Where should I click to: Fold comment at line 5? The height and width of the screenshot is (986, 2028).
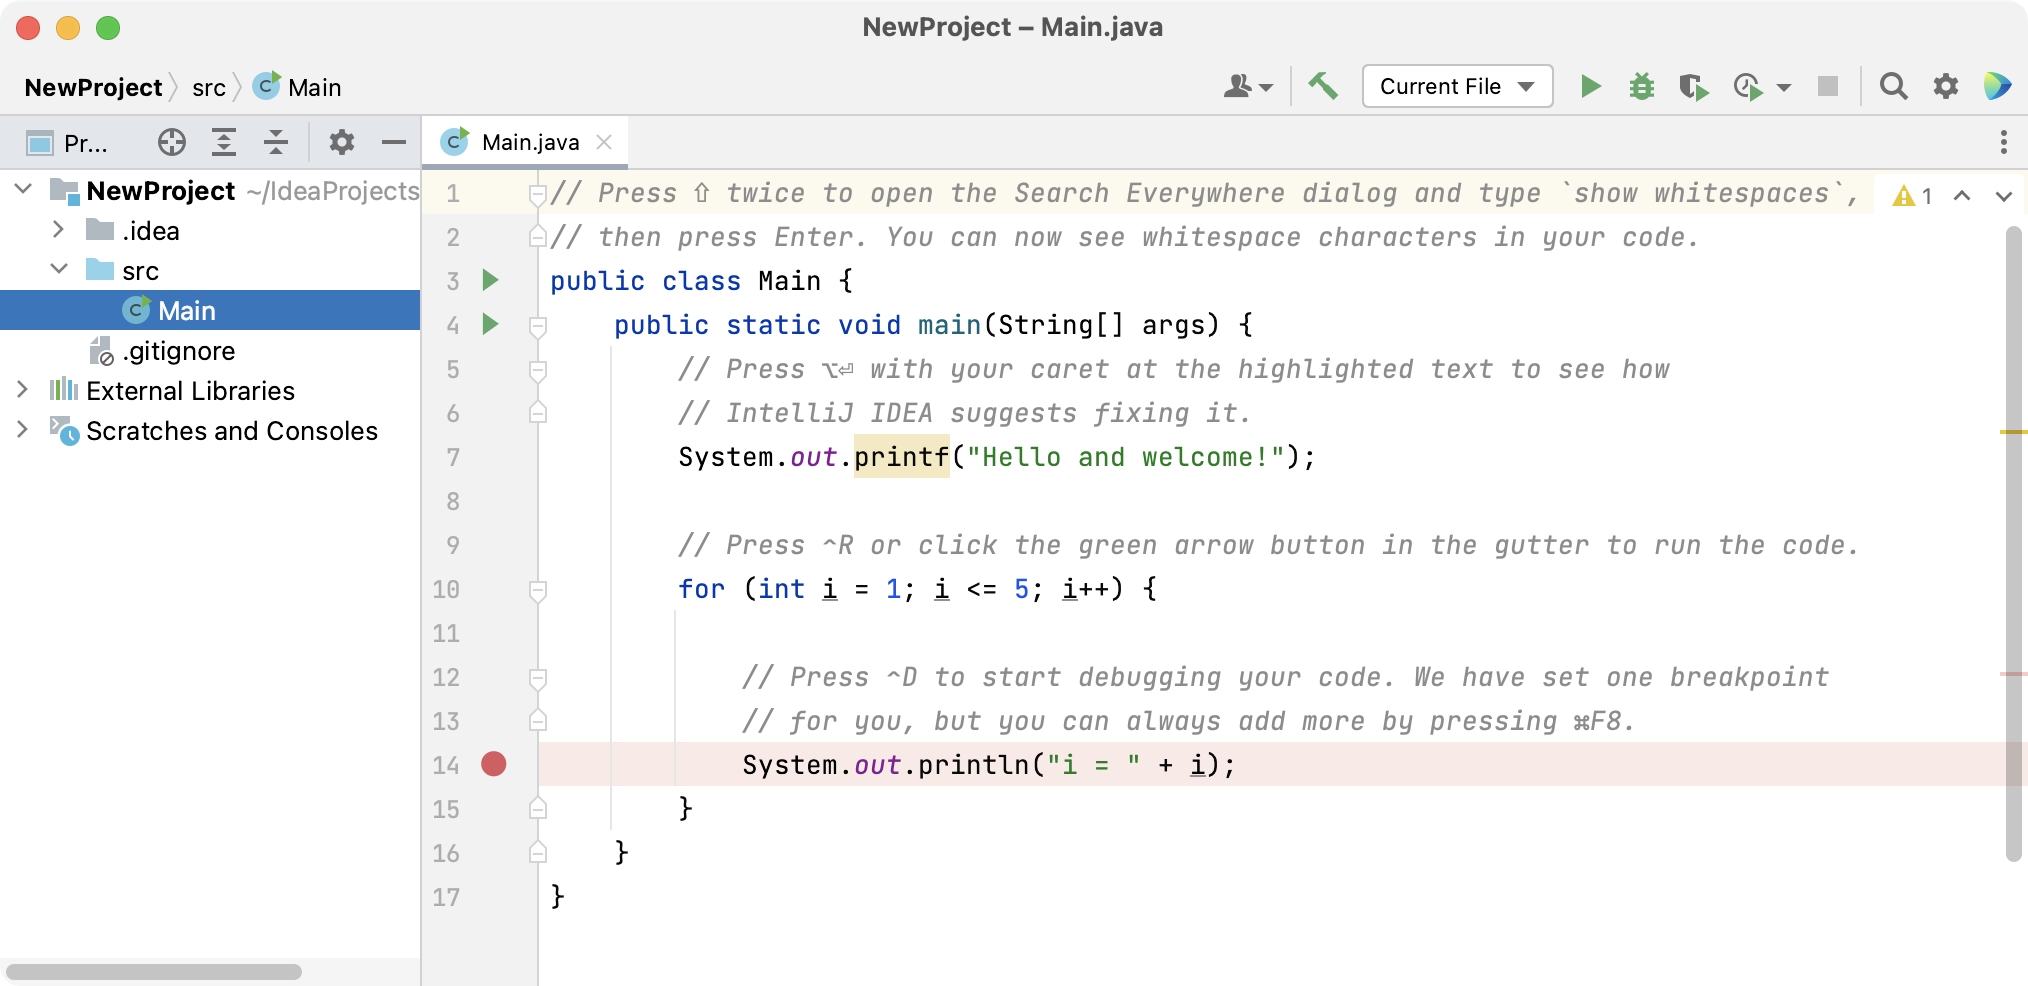tap(538, 370)
